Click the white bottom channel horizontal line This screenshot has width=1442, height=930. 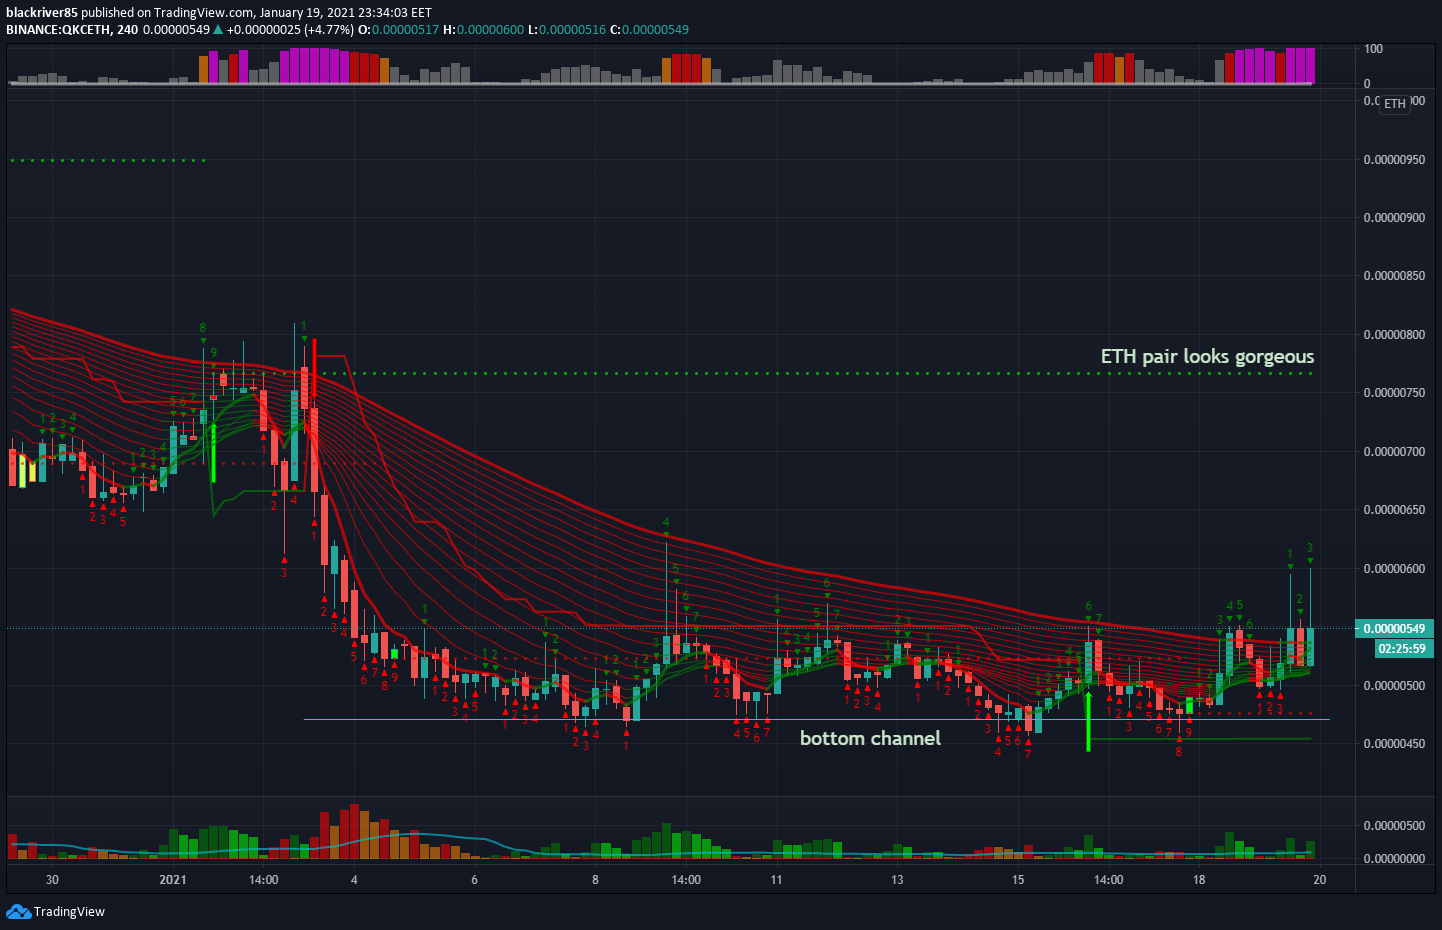pyautogui.click(x=816, y=719)
